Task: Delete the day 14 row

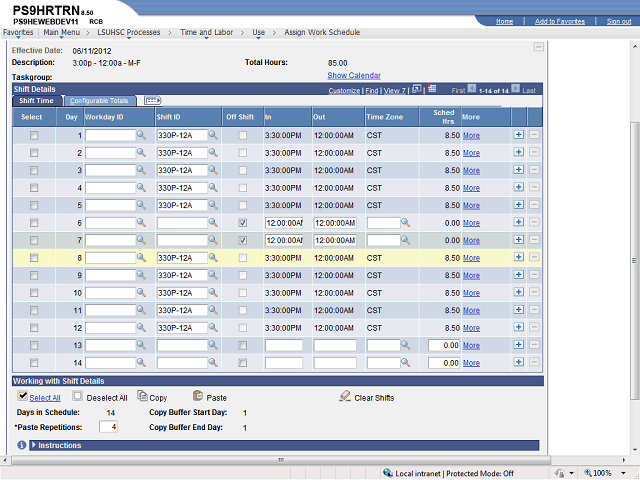Action: (x=534, y=362)
